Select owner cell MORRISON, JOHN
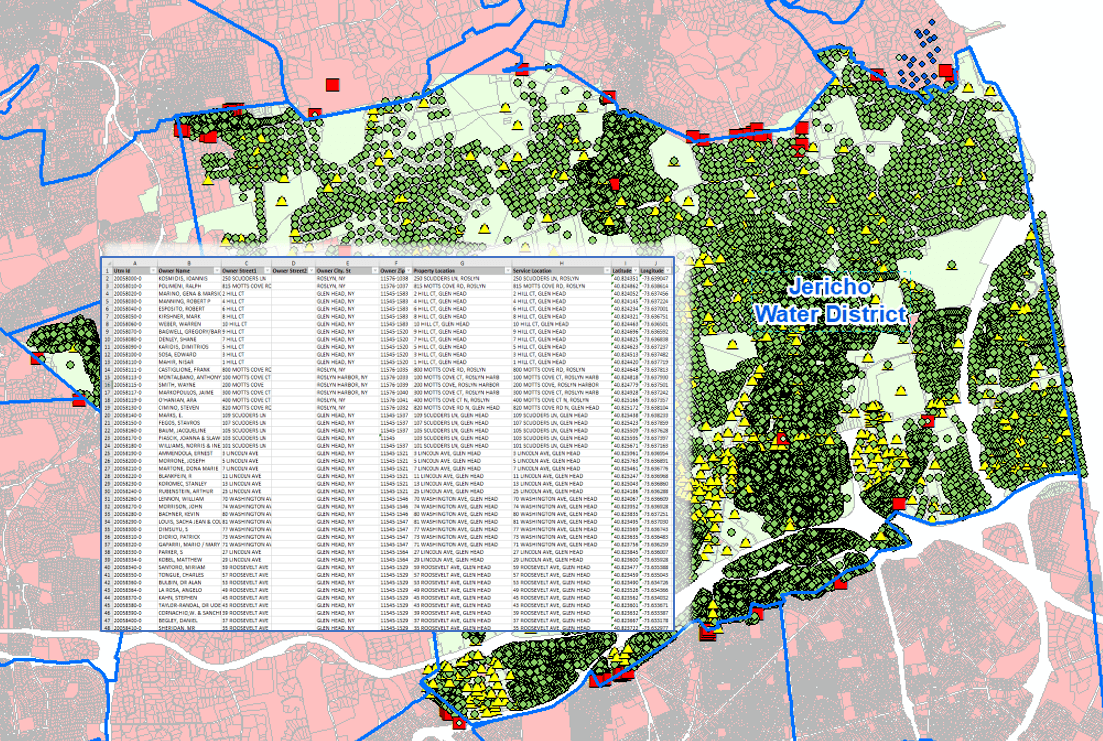 coord(189,507)
